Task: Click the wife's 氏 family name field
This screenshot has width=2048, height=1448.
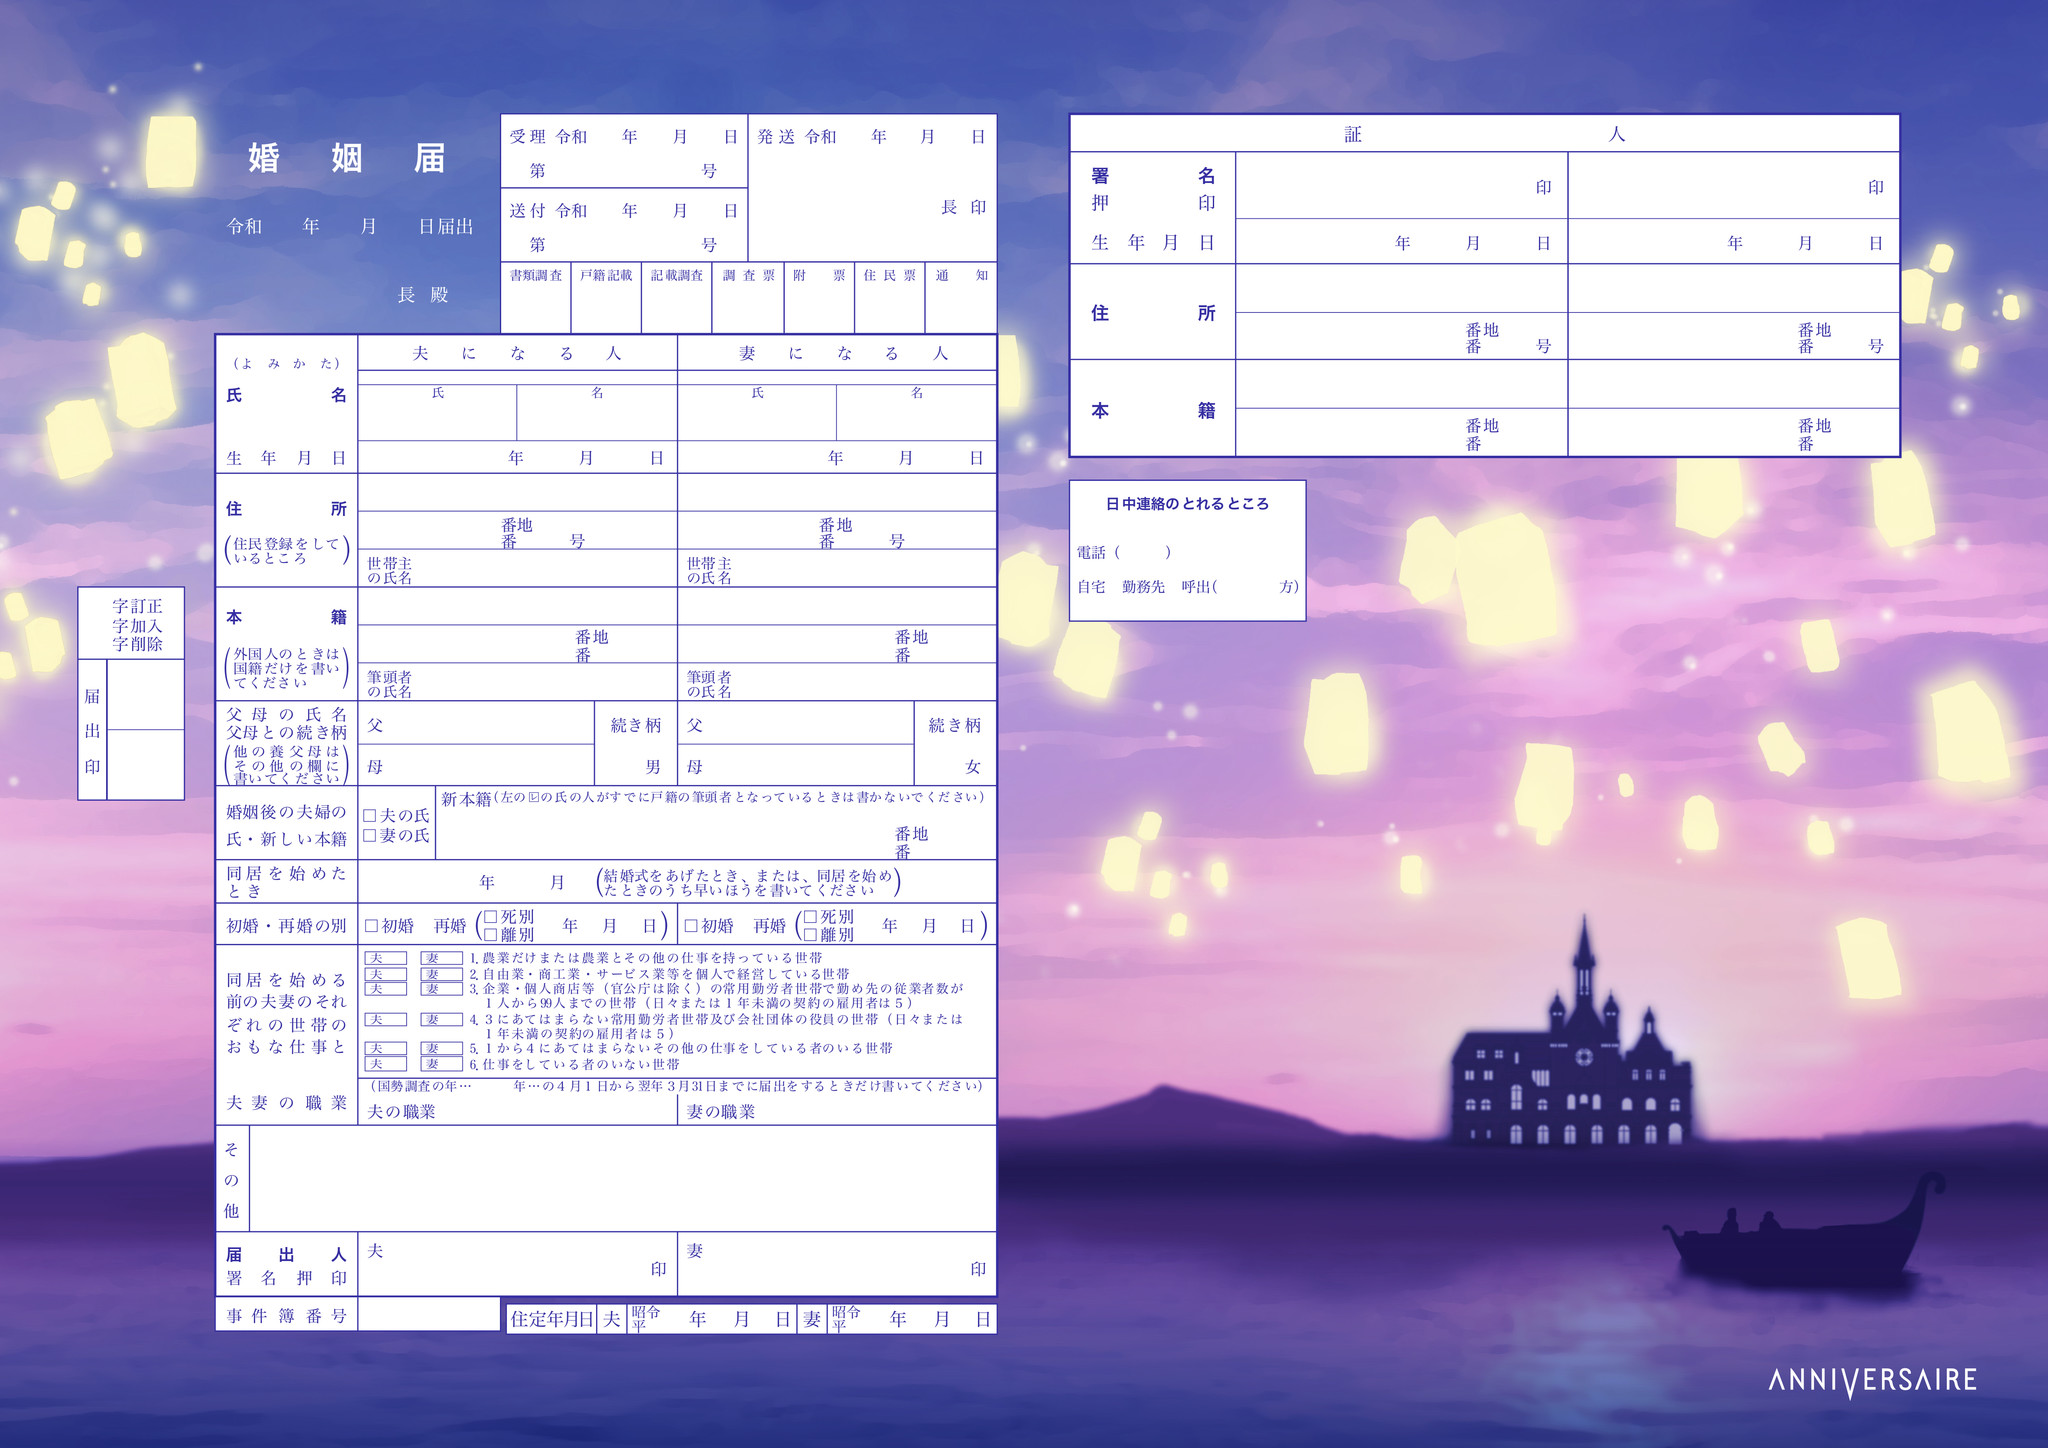Action: [757, 413]
